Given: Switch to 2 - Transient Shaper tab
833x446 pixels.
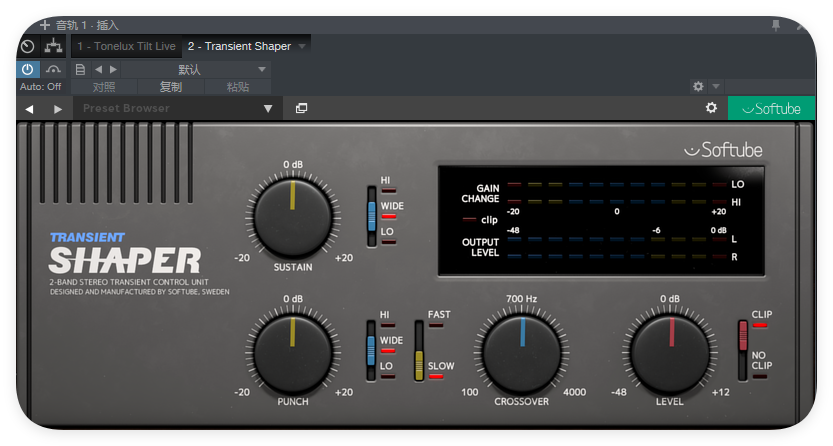Looking at the screenshot, I should (239, 46).
